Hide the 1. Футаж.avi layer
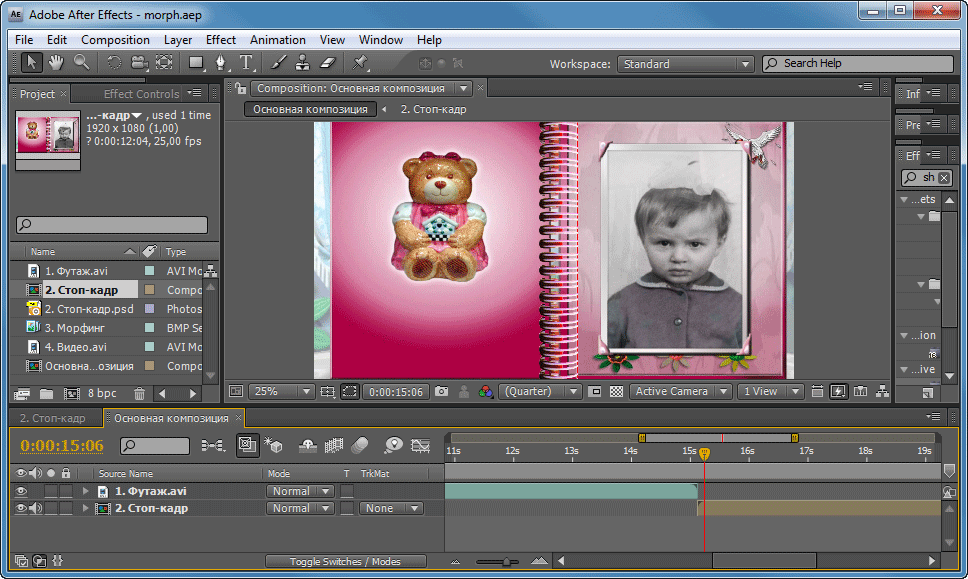The width and height of the screenshot is (968, 579). 21,491
